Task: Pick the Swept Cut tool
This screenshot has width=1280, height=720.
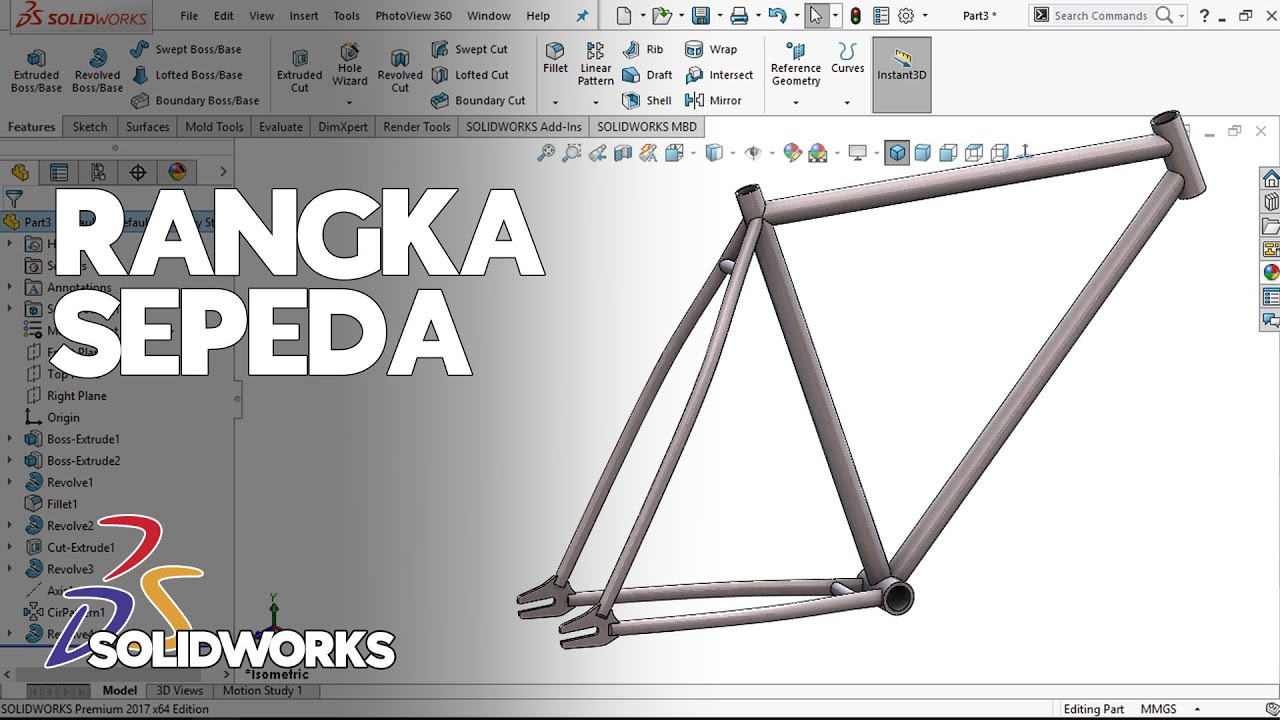Action: point(470,49)
